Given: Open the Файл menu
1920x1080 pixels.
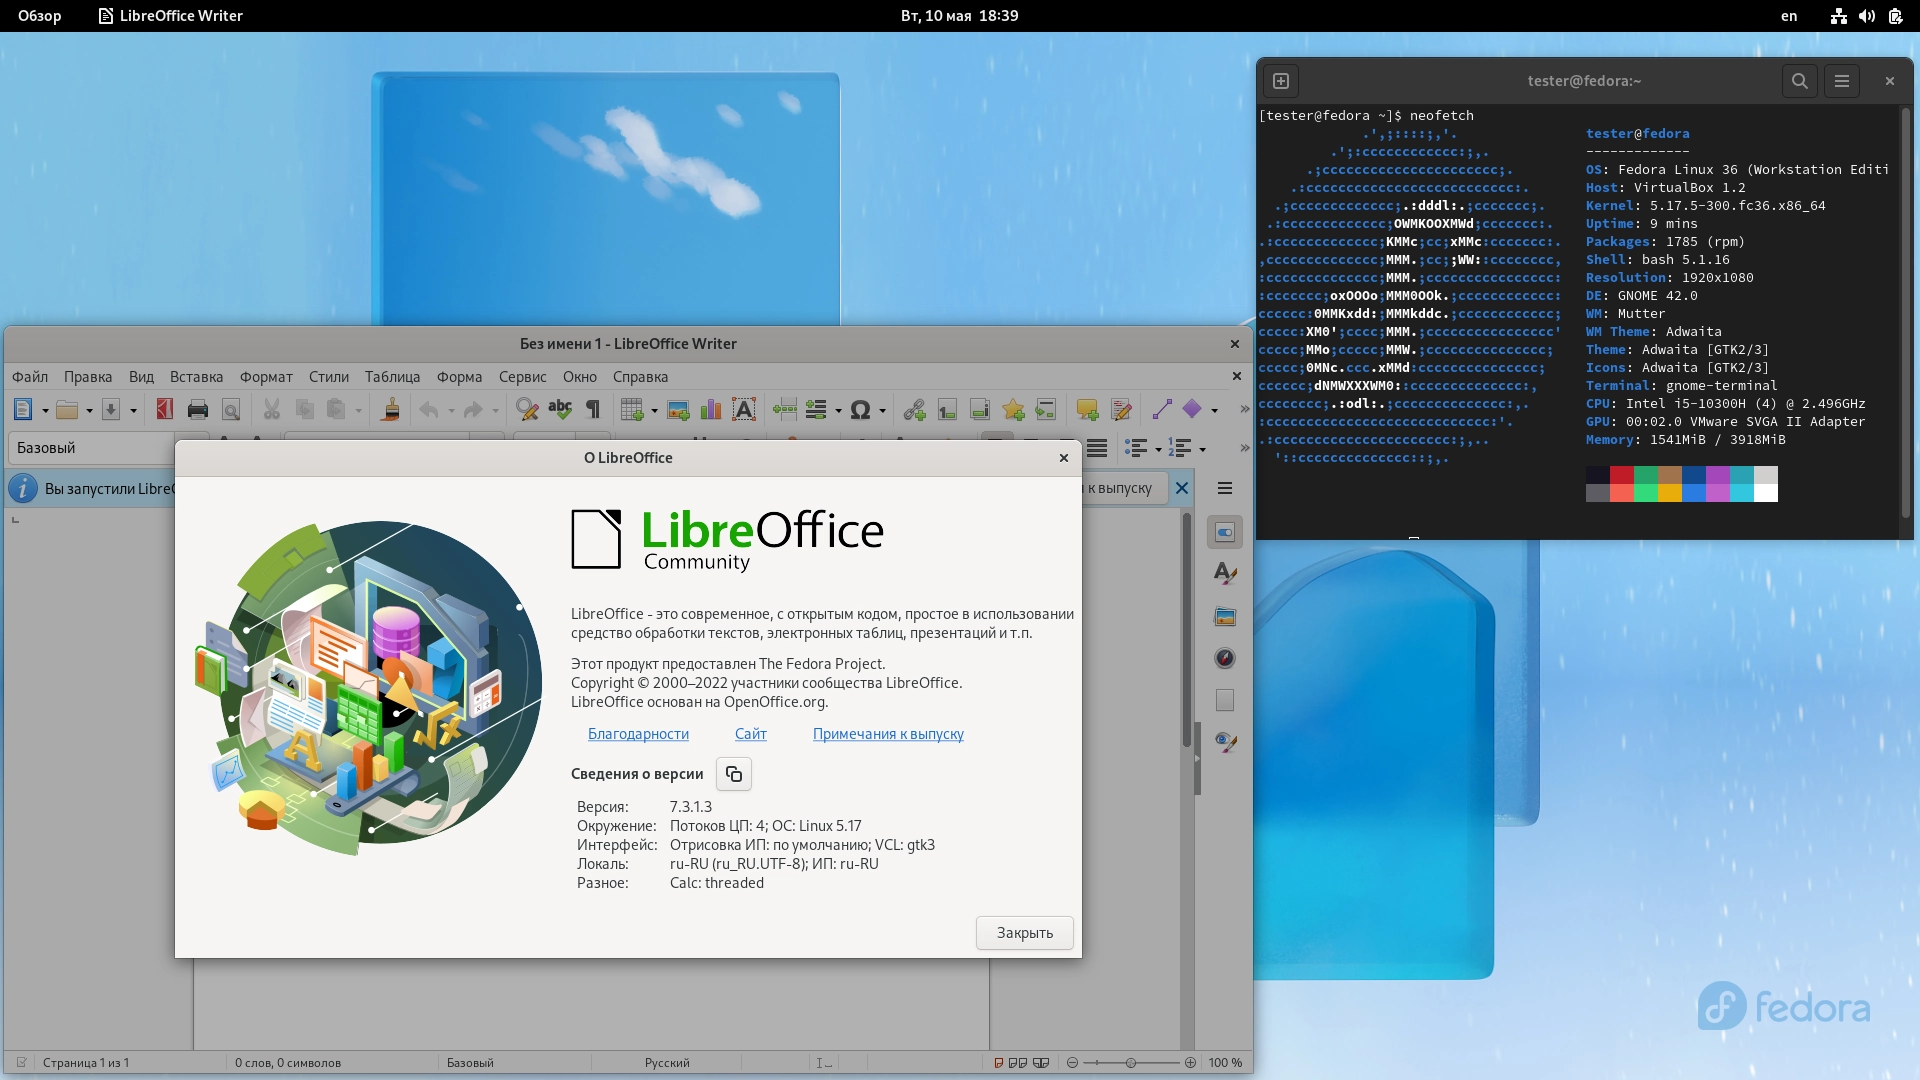Looking at the screenshot, I should [30, 377].
